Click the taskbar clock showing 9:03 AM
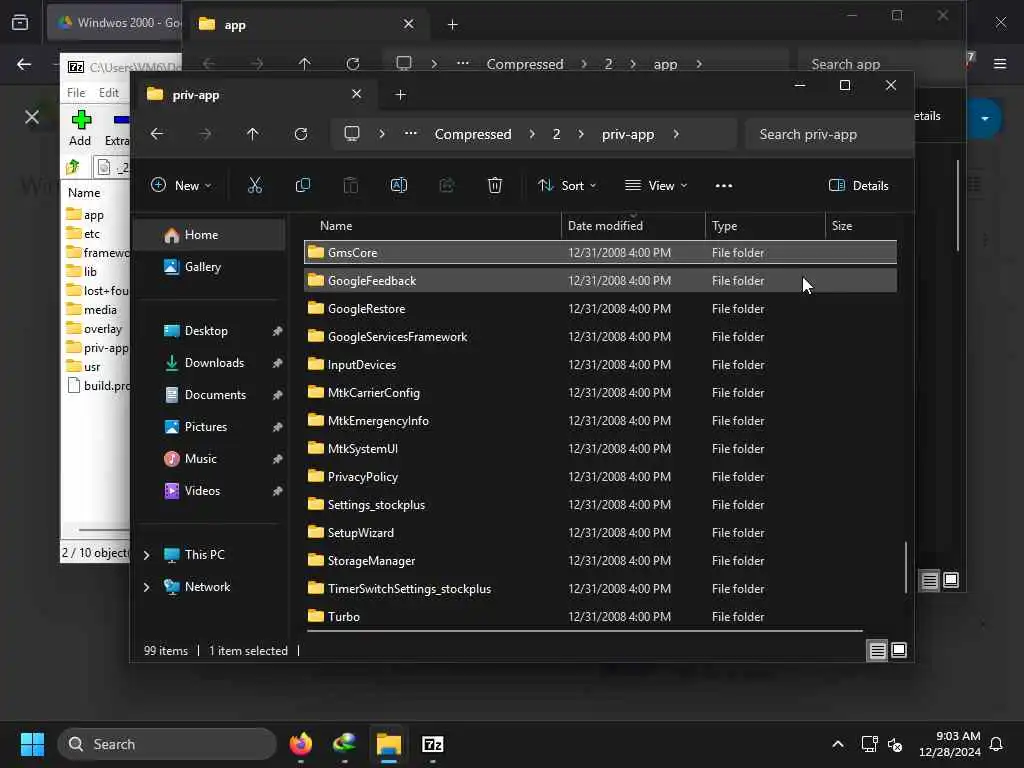 (x=950, y=744)
